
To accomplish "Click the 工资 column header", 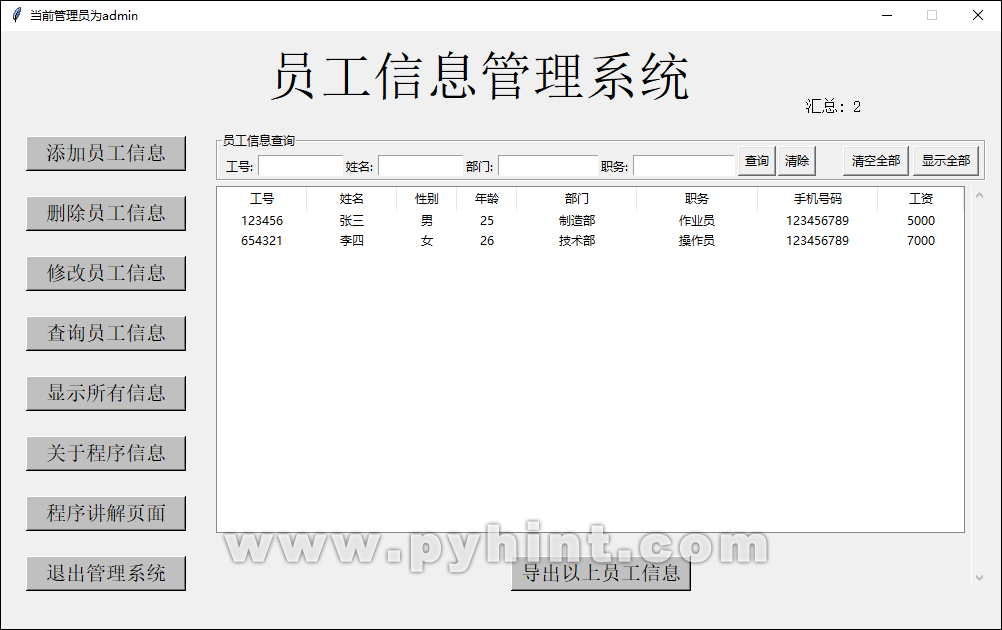I will click(x=921, y=199).
